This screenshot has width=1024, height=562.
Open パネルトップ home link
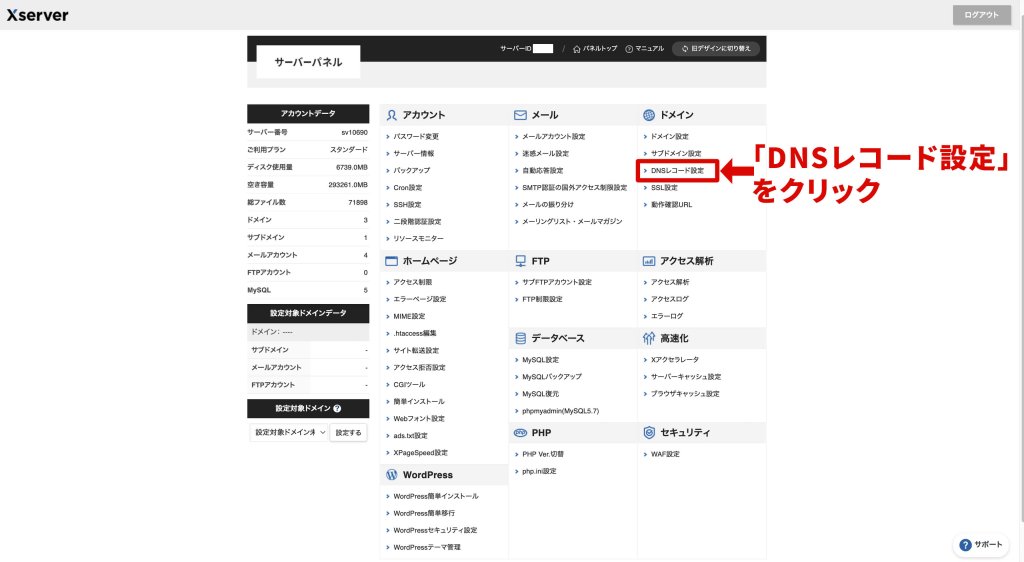595,48
